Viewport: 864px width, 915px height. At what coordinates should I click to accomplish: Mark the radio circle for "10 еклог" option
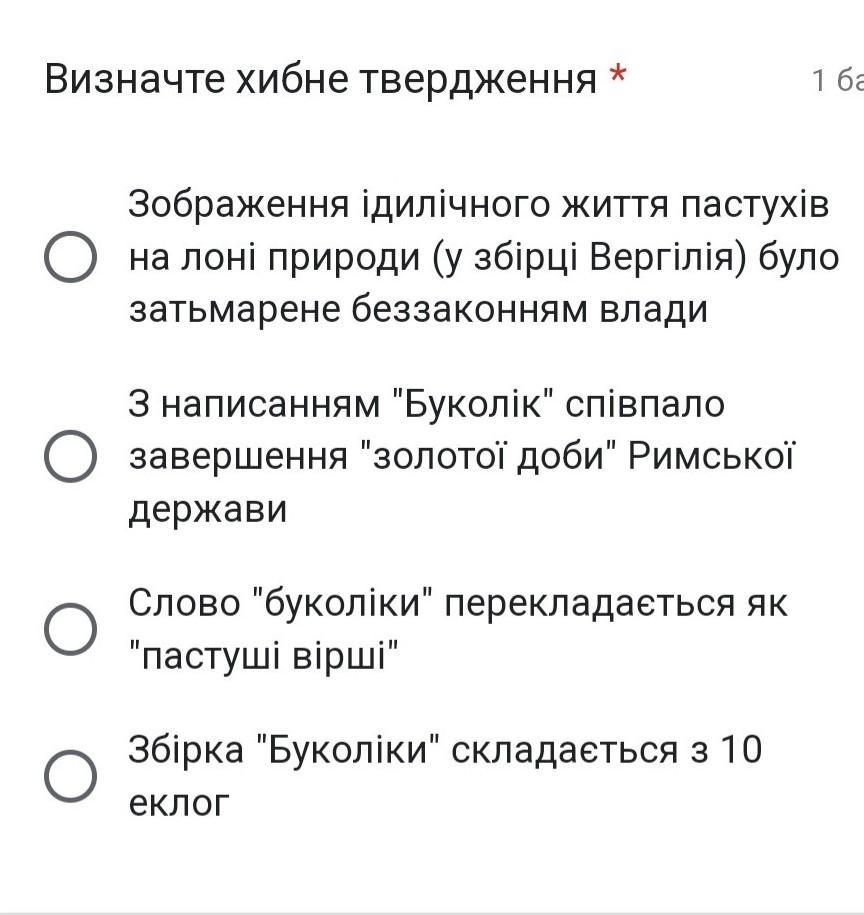pos(70,776)
